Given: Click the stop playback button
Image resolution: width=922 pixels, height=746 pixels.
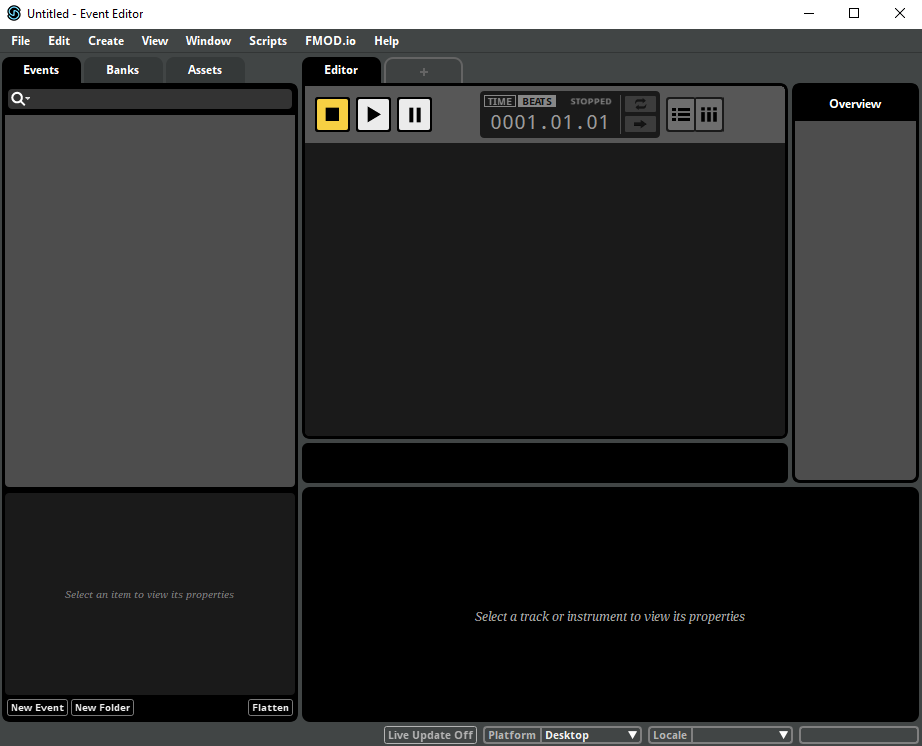Looking at the screenshot, I should (x=332, y=114).
